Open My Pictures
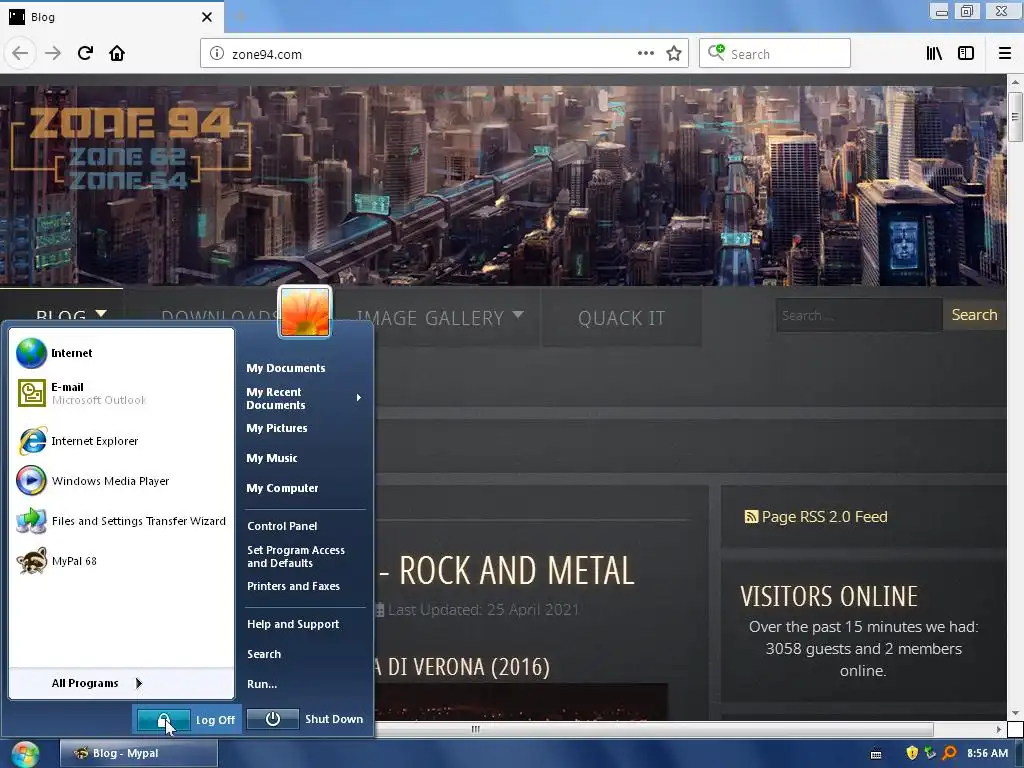The height and width of the screenshot is (768, 1024). click(276, 428)
